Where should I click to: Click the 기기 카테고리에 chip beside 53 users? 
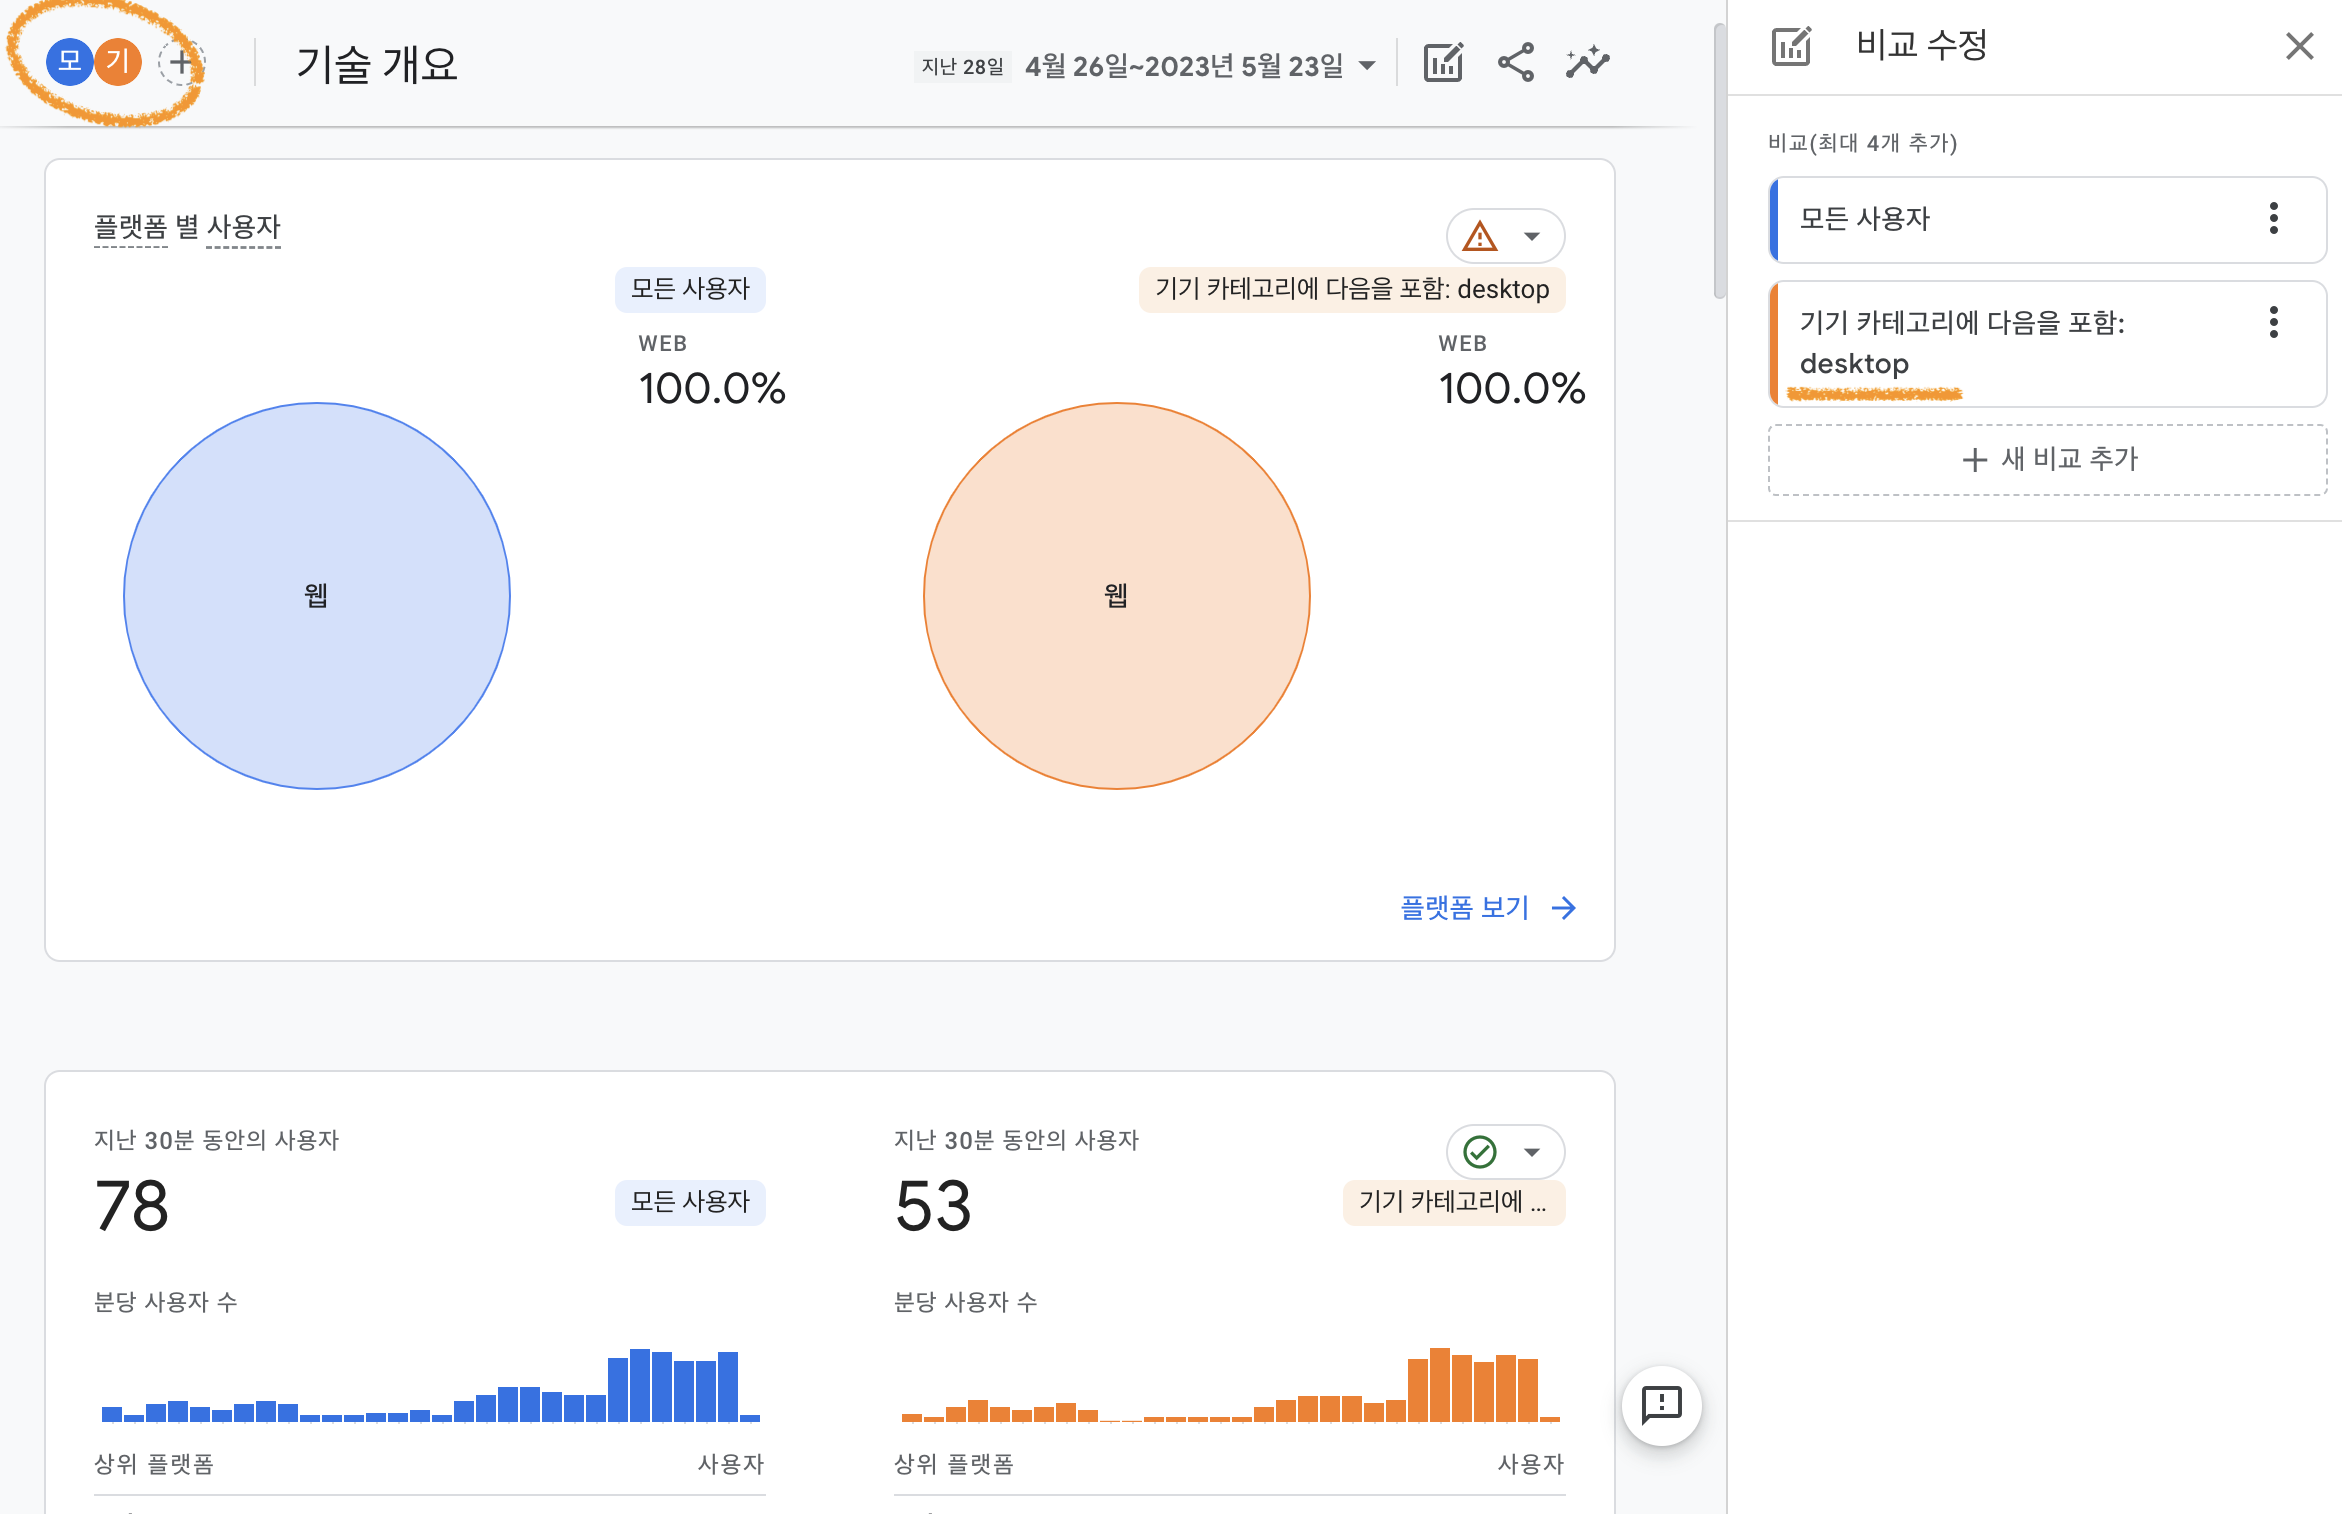[x=1453, y=1202]
